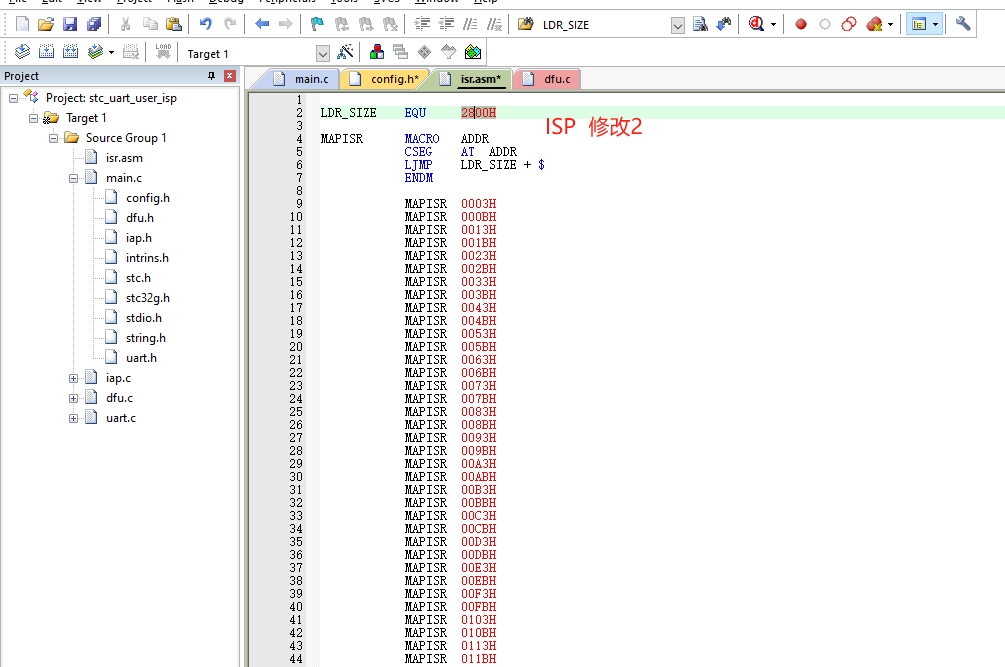Start debug session with magnifier icon
The width and height of the screenshot is (1005, 667).
(x=757, y=24)
